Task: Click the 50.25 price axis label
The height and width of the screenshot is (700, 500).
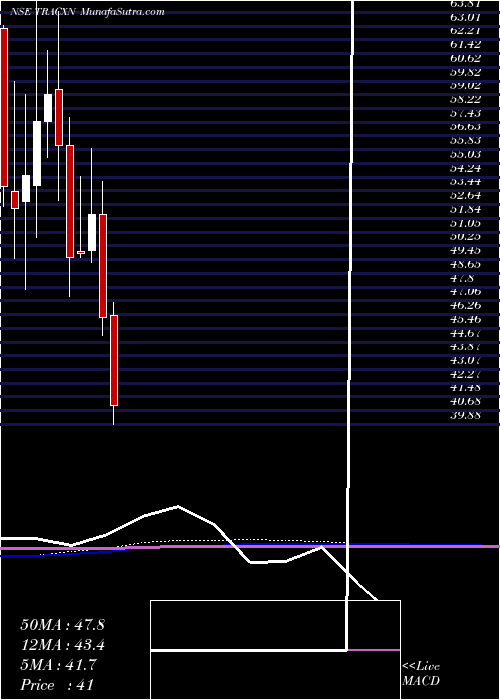Action: pos(466,236)
